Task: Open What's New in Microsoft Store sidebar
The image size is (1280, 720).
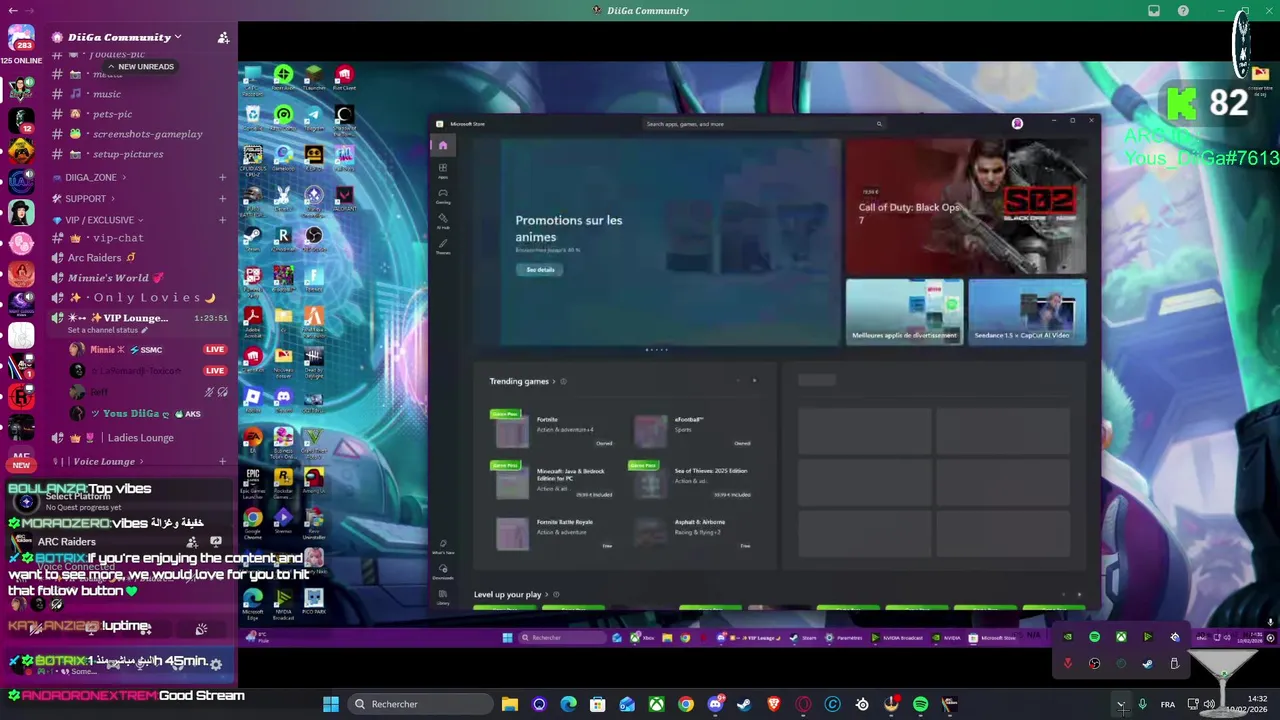Action: tap(443, 547)
